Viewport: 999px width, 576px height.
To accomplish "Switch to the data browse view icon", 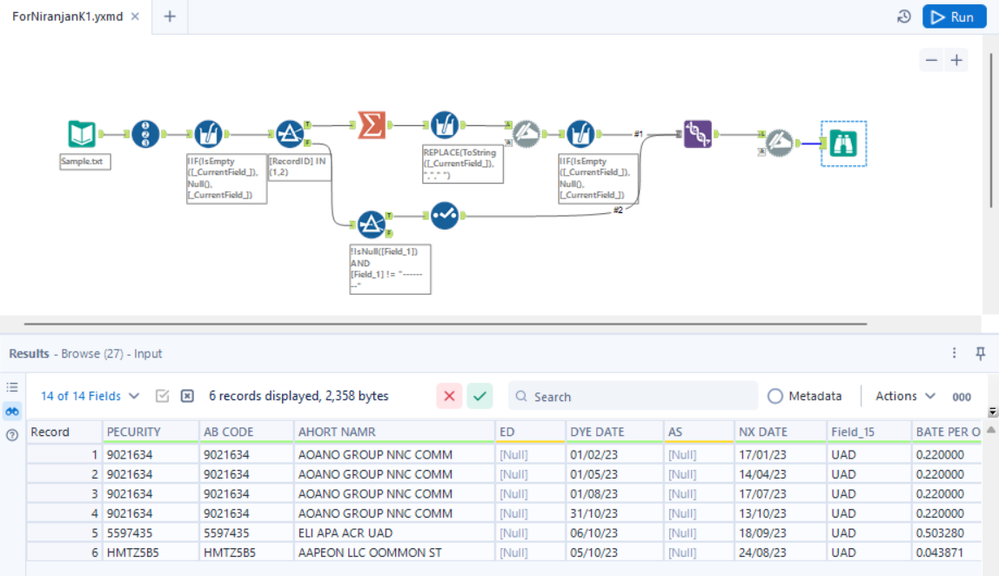I will coord(12,412).
